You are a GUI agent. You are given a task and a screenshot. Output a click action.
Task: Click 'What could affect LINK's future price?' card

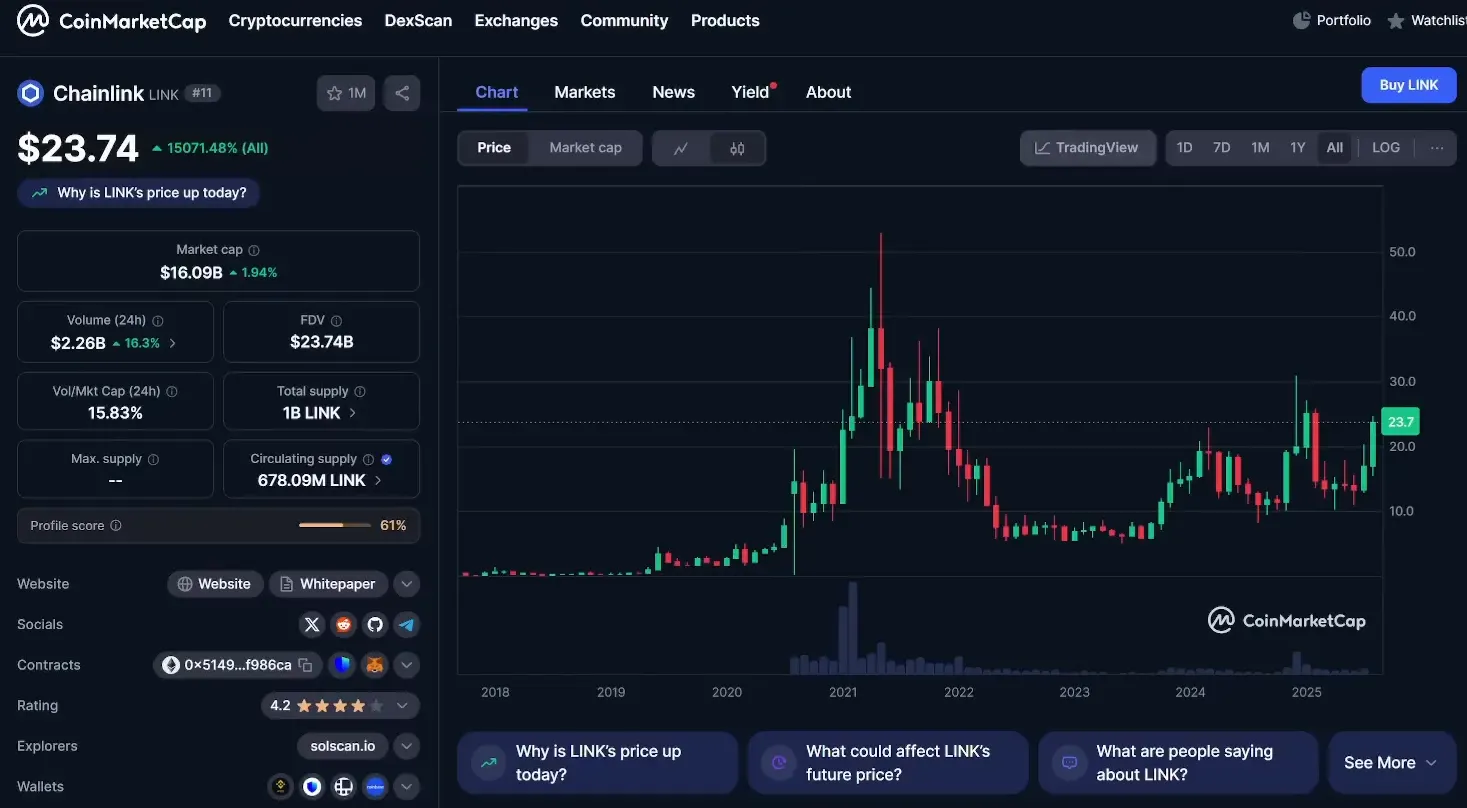888,763
